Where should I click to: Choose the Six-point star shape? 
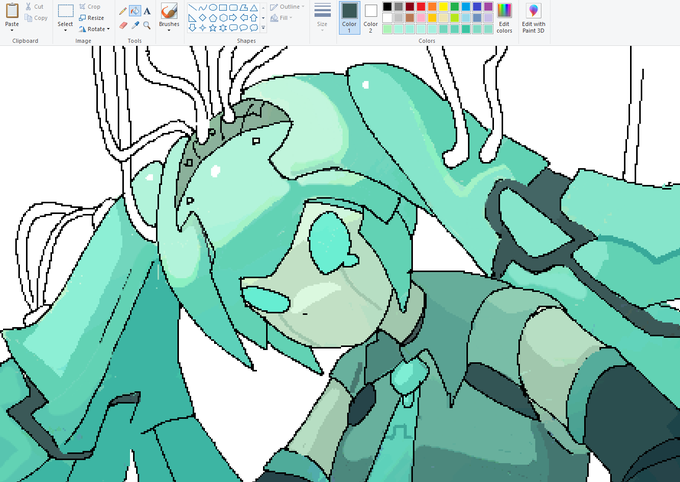223,28
